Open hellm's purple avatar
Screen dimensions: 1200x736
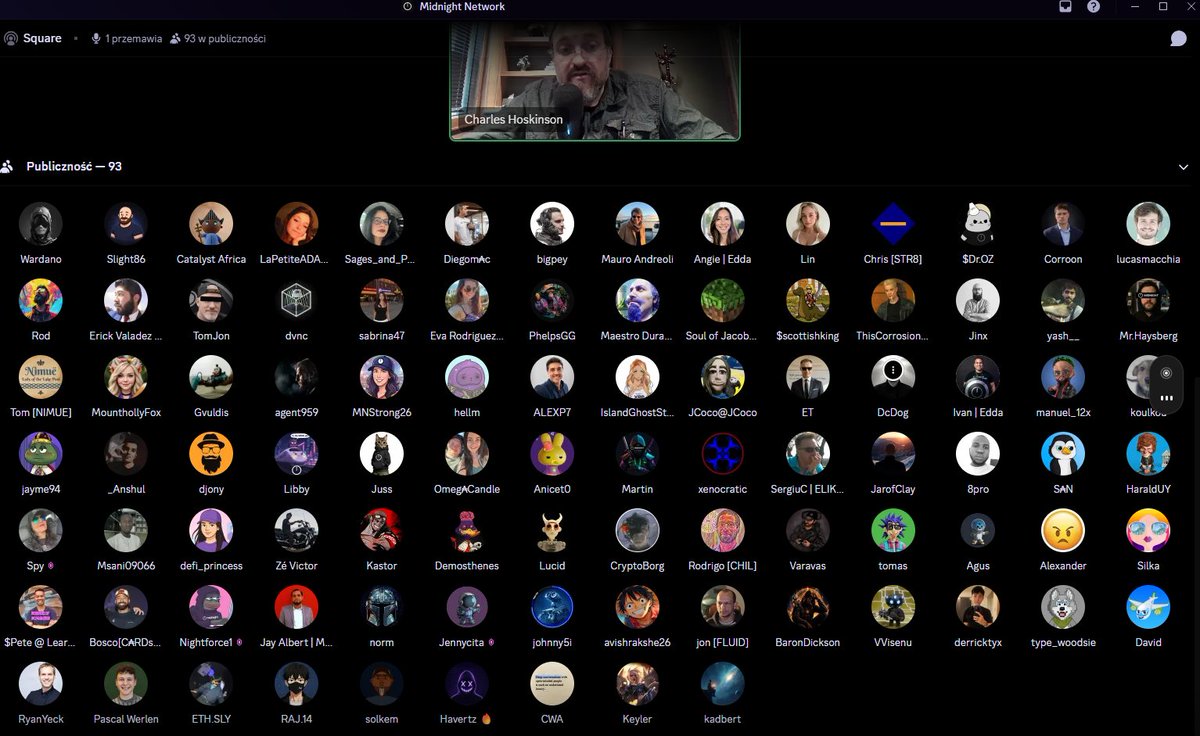click(x=467, y=377)
